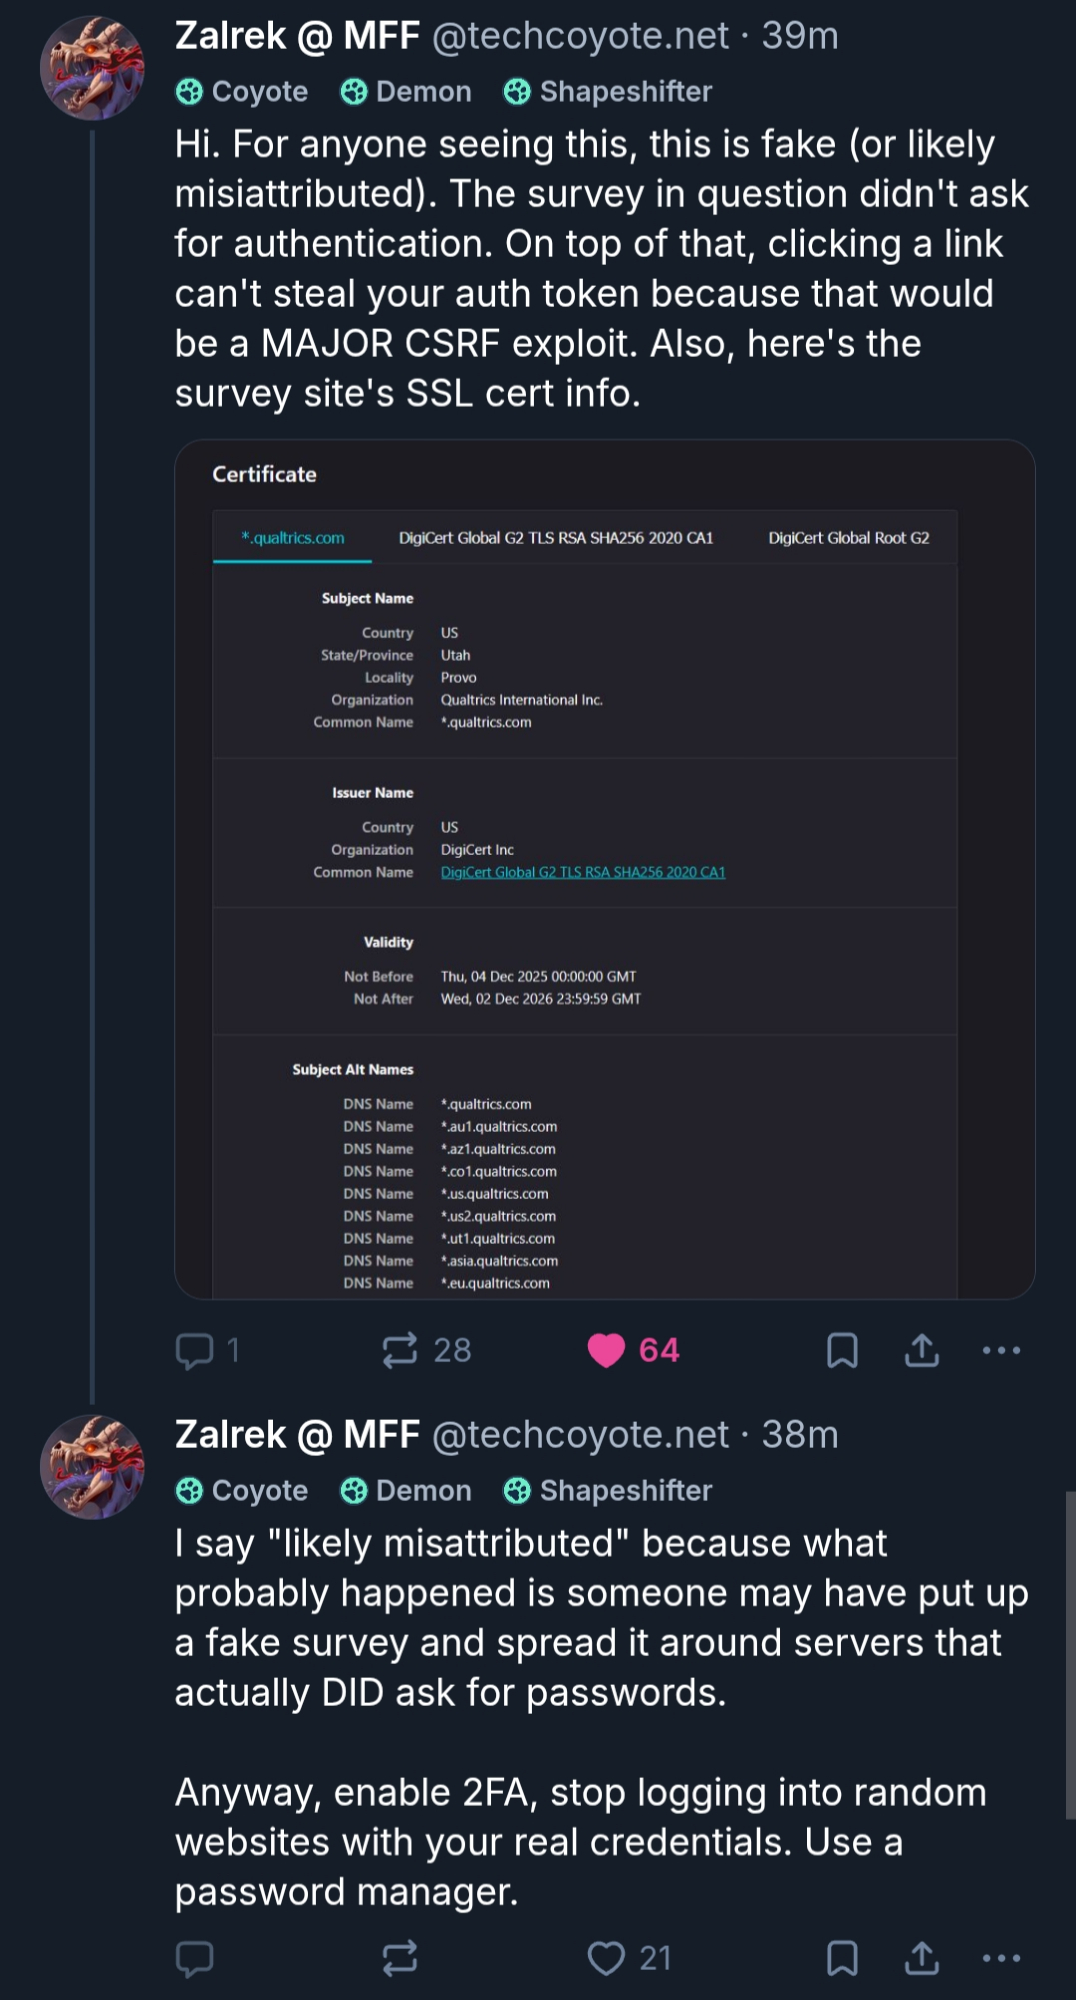Viewport: 1076px width, 2000px height.
Task: Open Zalrek's avatar on the second post
Action: [92, 1467]
